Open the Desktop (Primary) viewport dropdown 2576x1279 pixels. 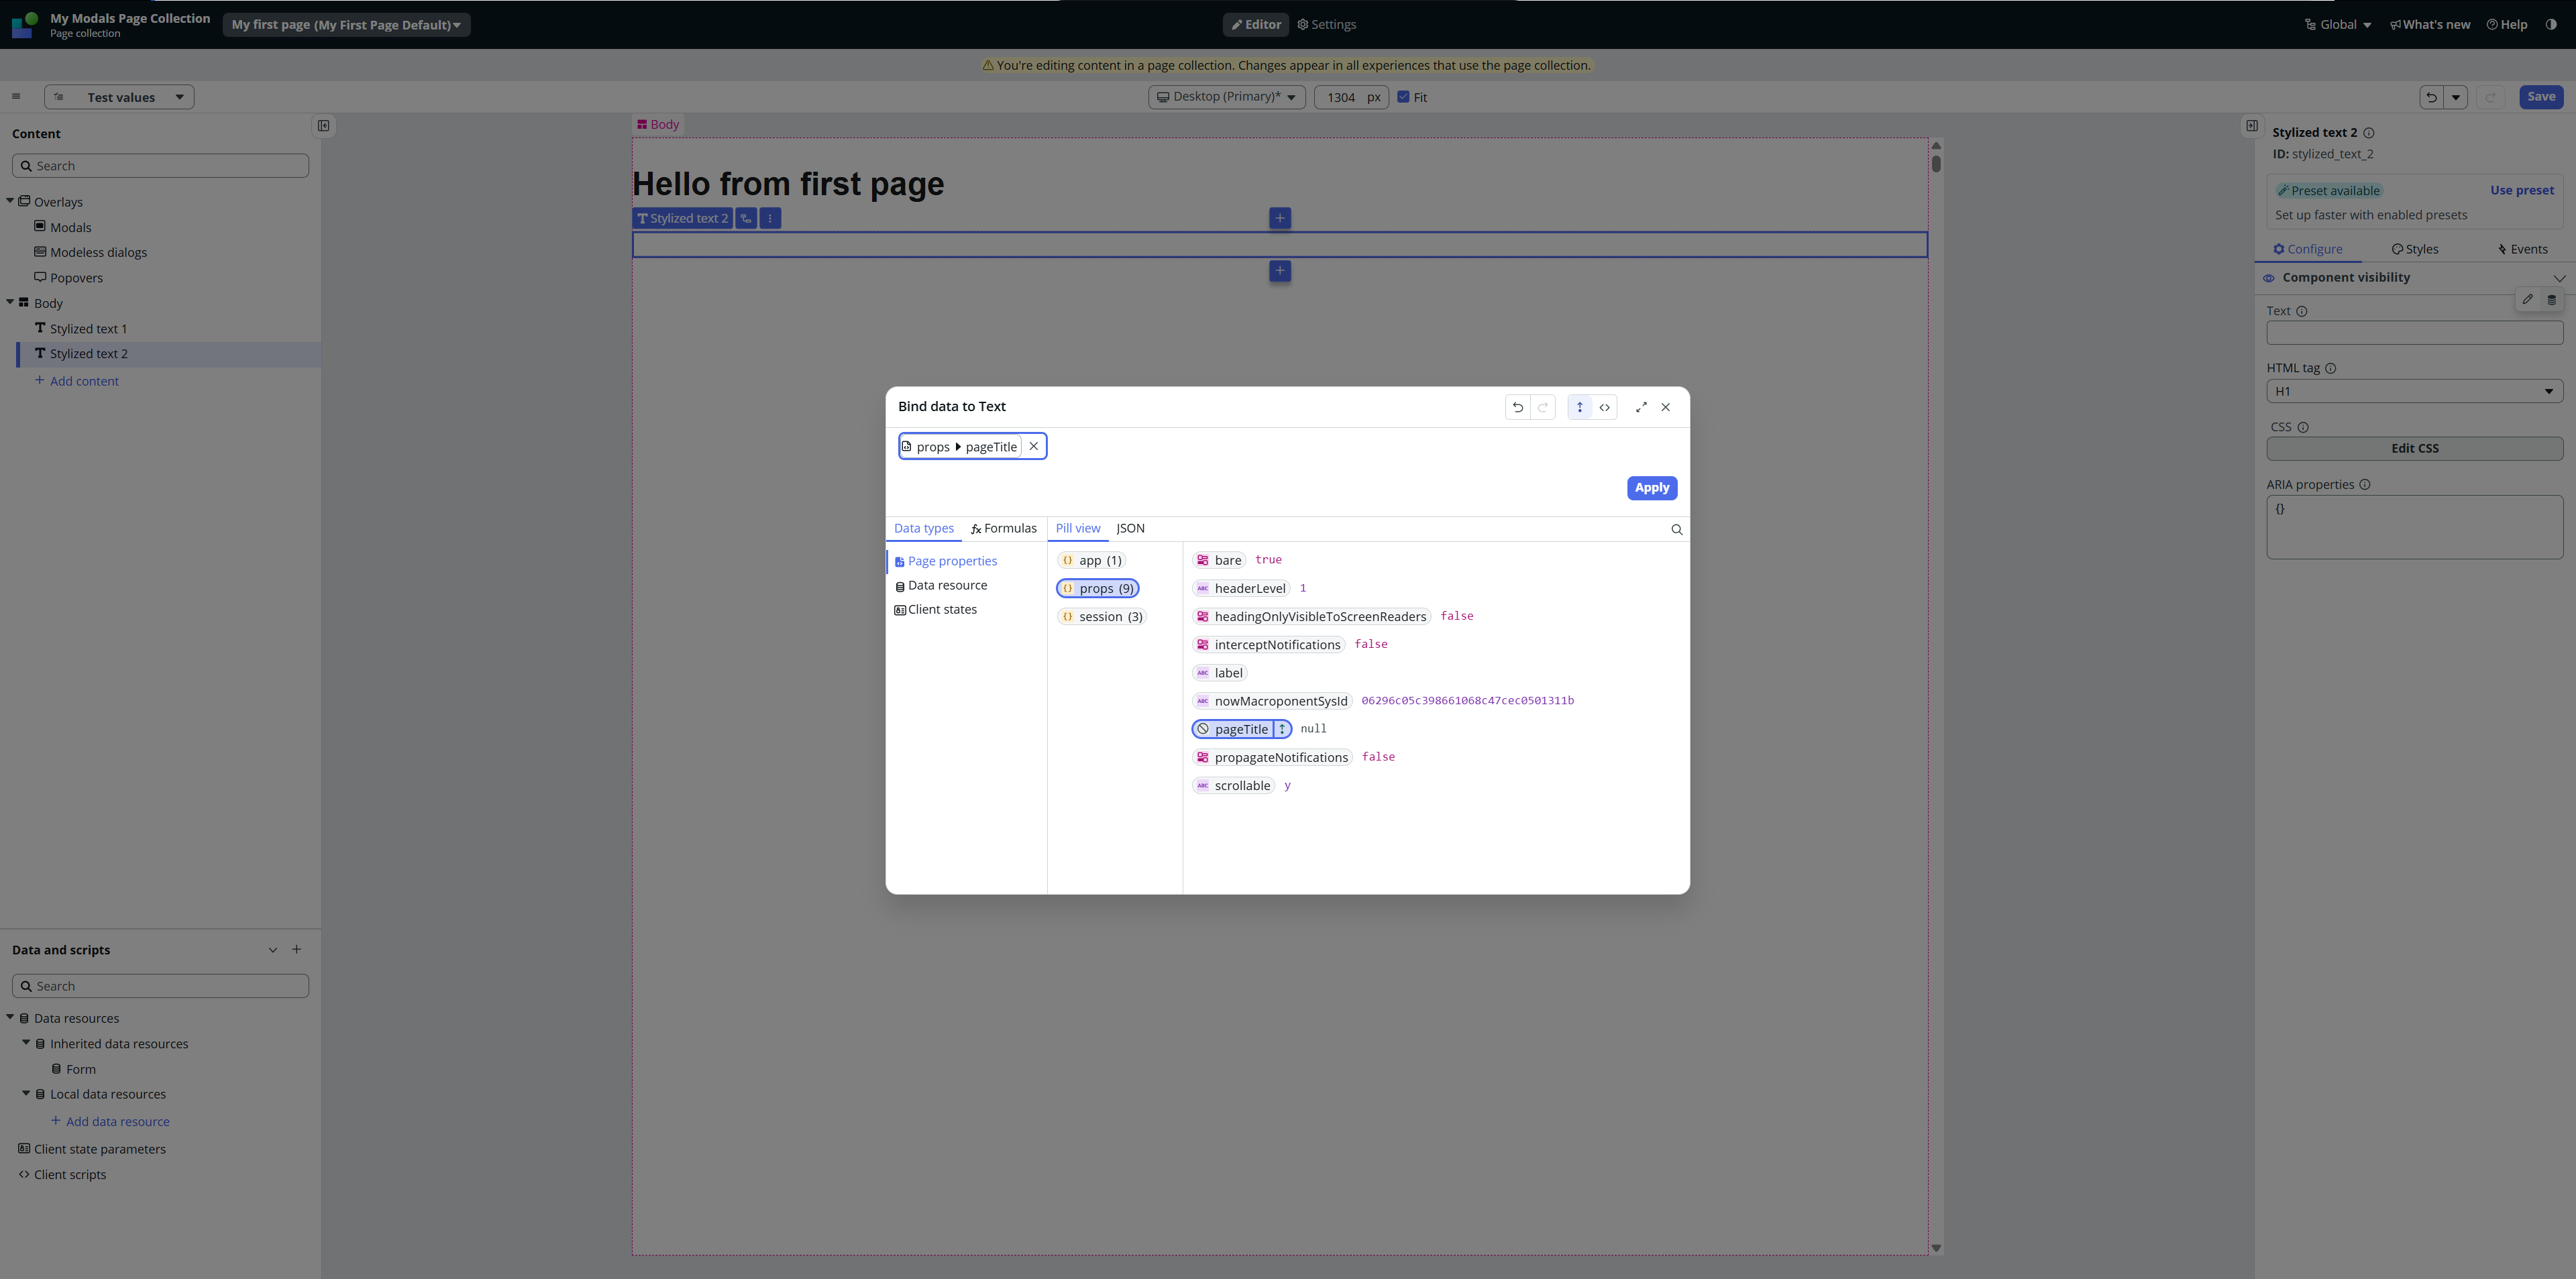pyautogui.click(x=1226, y=97)
